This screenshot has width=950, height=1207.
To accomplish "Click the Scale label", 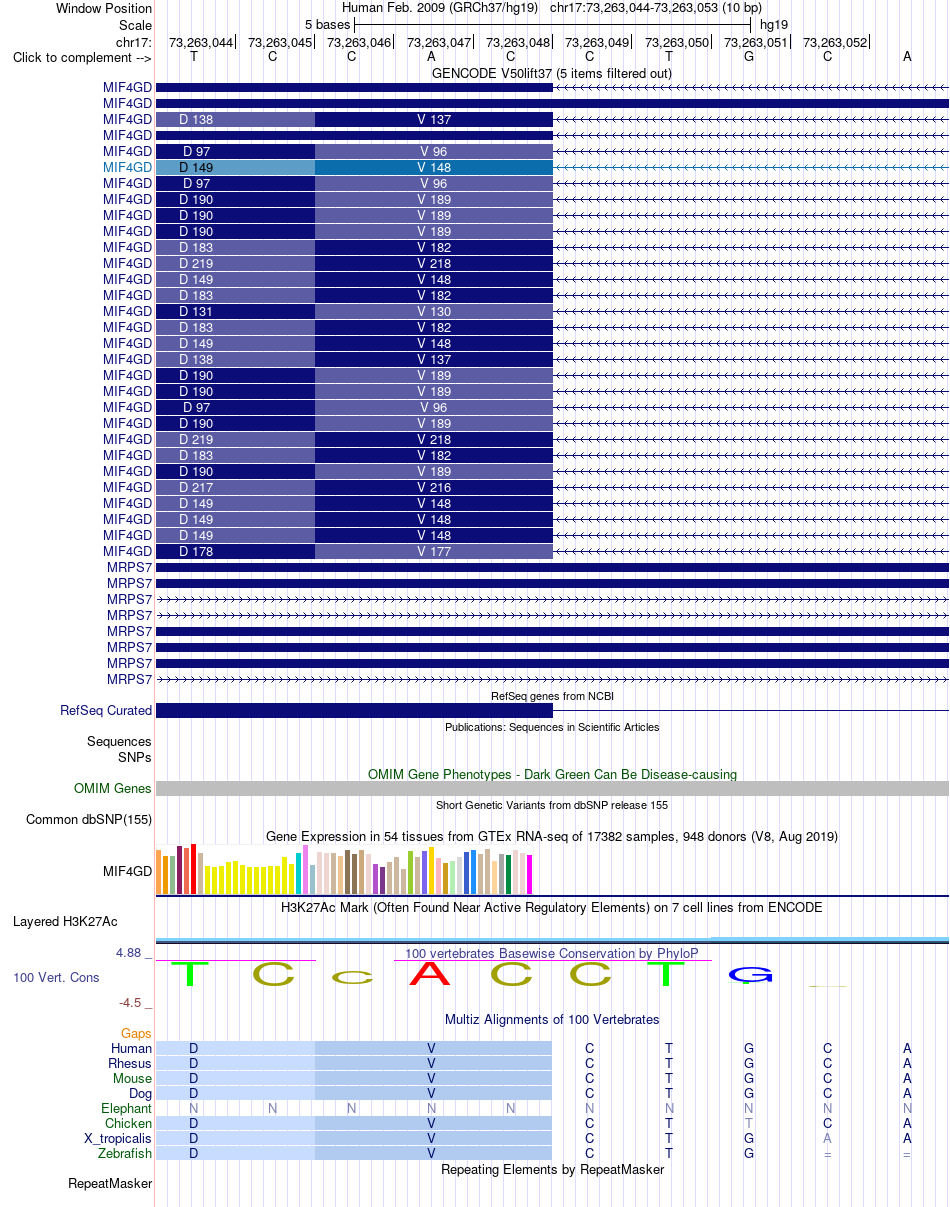I will [135, 25].
